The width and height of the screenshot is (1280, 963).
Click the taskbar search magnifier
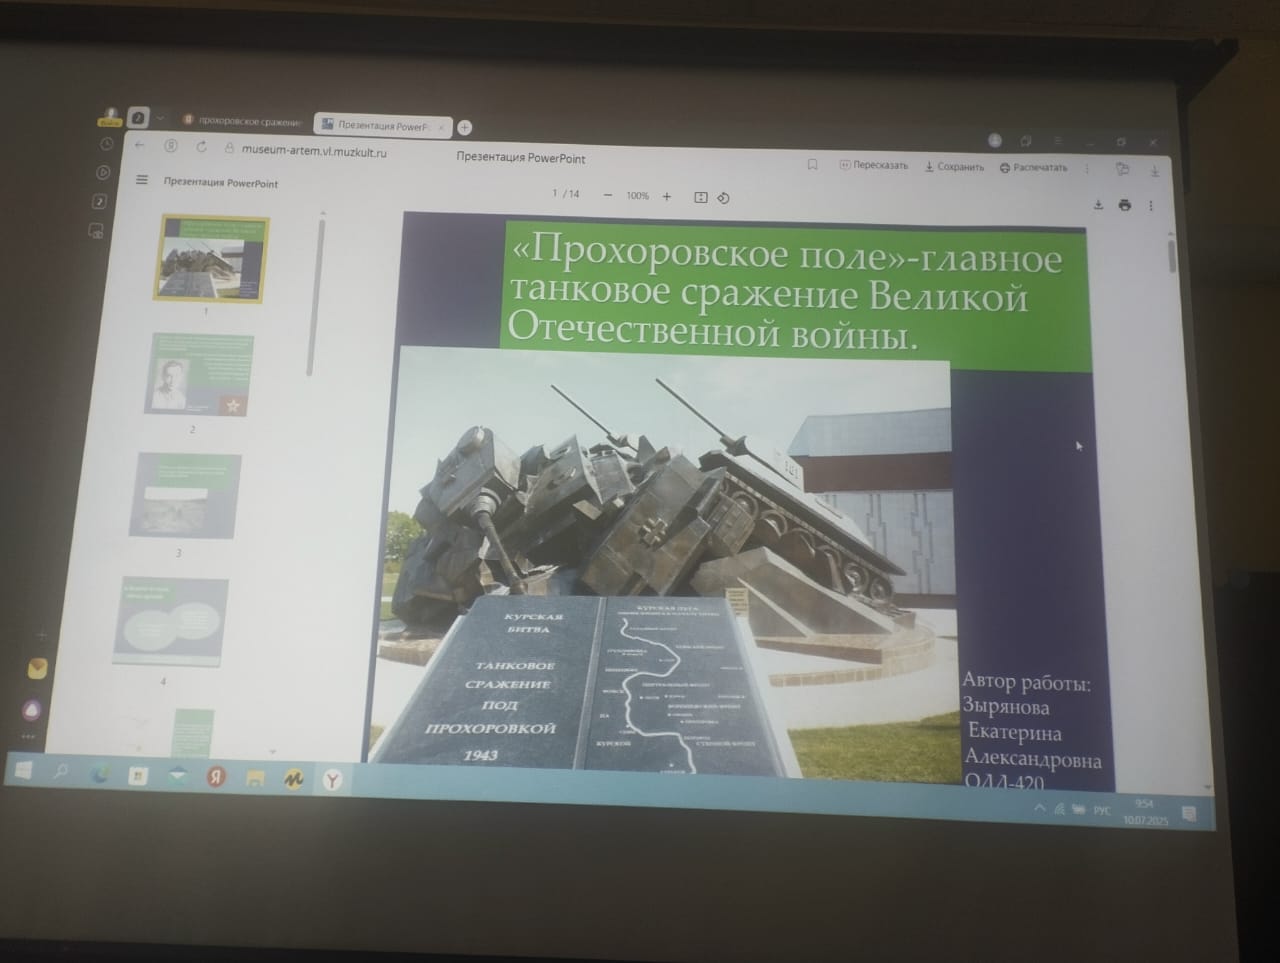(61, 772)
